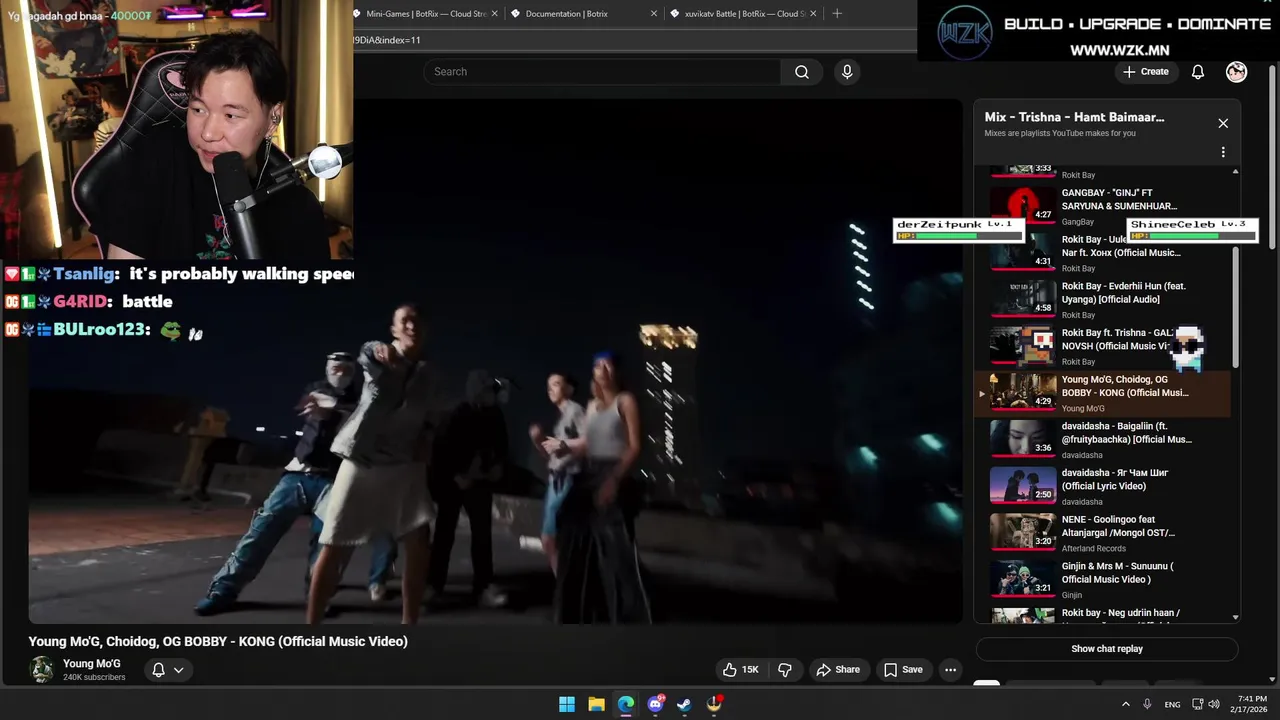
Task: Click taskbar microphone tray icon
Action: click(x=1147, y=704)
